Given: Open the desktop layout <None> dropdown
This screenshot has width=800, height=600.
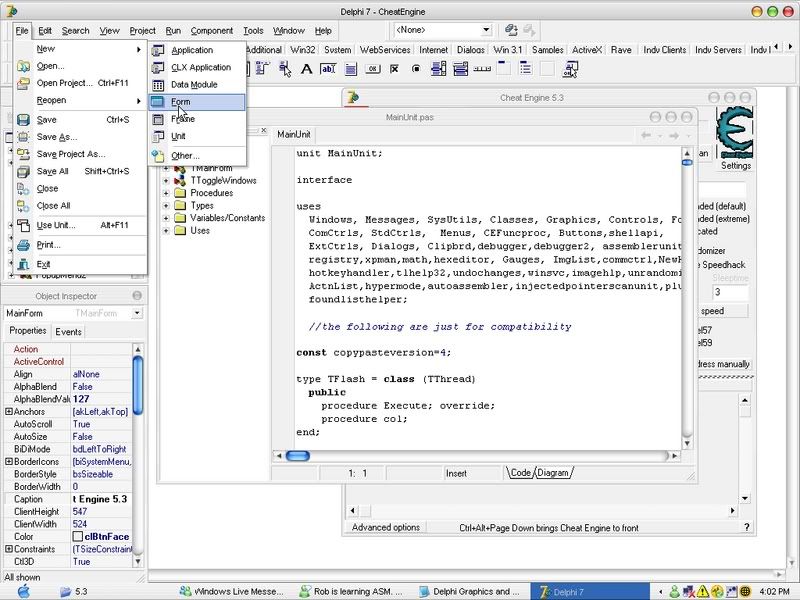Looking at the screenshot, I should [486, 31].
